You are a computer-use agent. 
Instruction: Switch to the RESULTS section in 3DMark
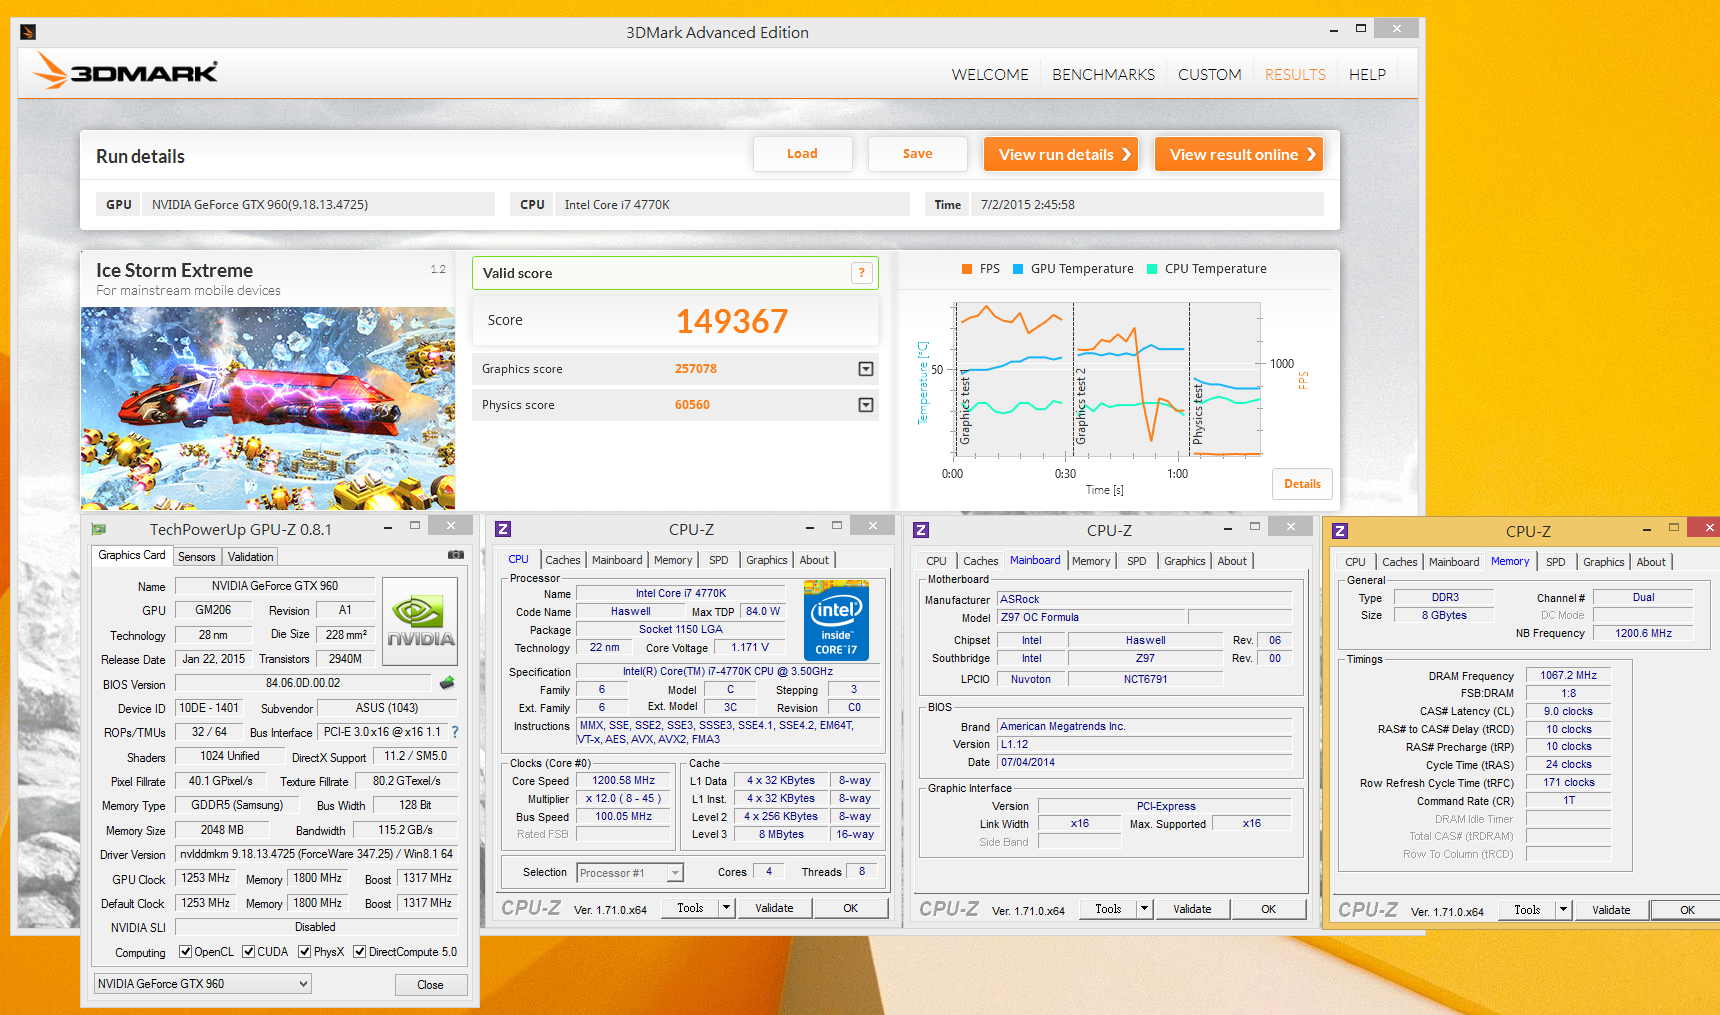coord(1295,74)
